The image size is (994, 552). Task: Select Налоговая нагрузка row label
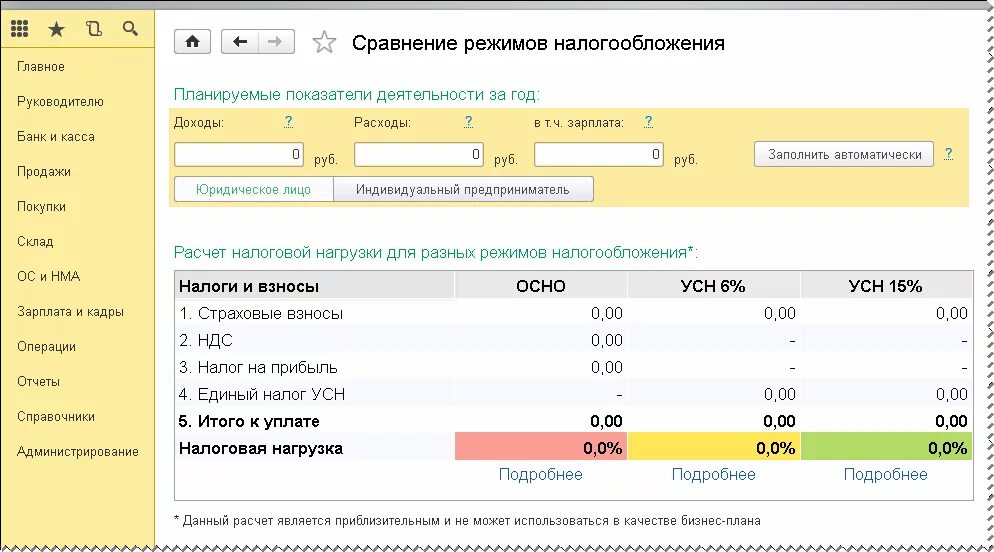(261, 448)
